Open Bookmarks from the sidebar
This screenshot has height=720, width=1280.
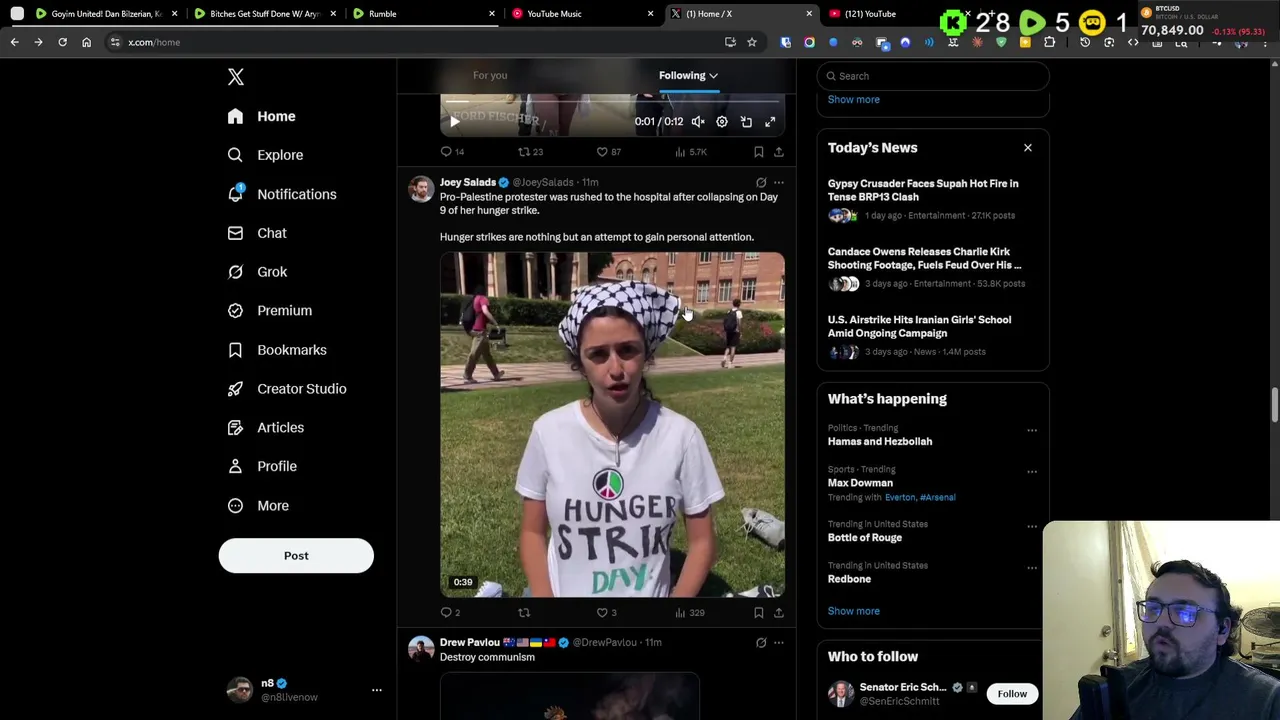pyautogui.click(x=277, y=350)
